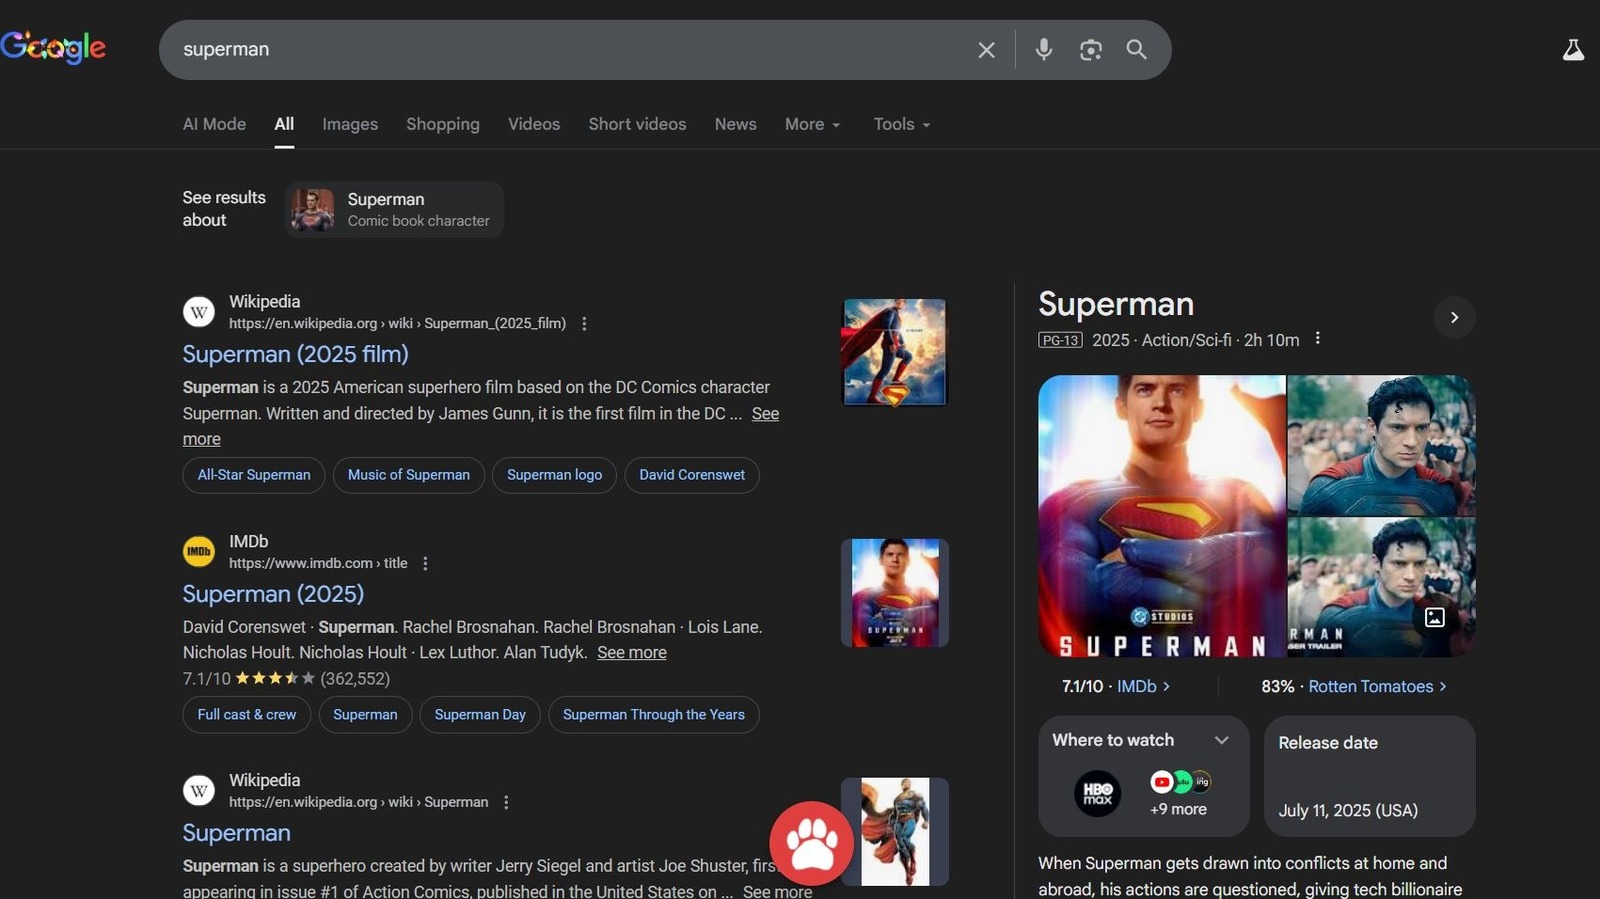The image size is (1600, 899).
Task: Switch to the AI Mode tab
Action: point(214,124)
